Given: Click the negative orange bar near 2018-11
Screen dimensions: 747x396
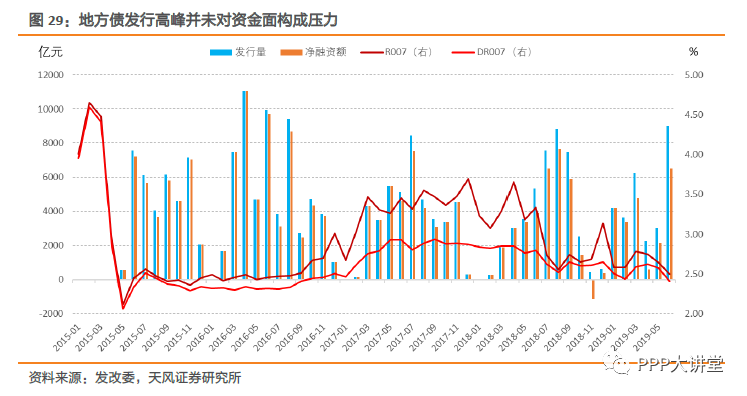Looking at the screenshot, I should pyautogui.click(x=593, y=289).
